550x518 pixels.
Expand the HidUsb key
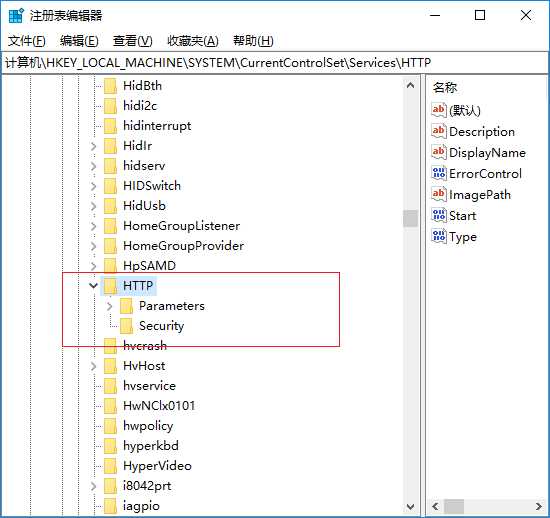94,206
